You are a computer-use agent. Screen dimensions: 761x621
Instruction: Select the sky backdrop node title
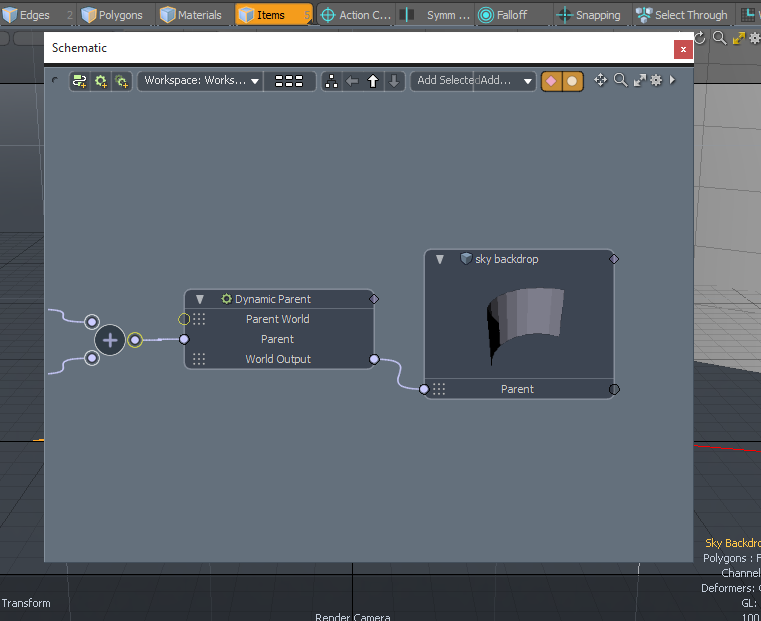(x=507, y=259)
